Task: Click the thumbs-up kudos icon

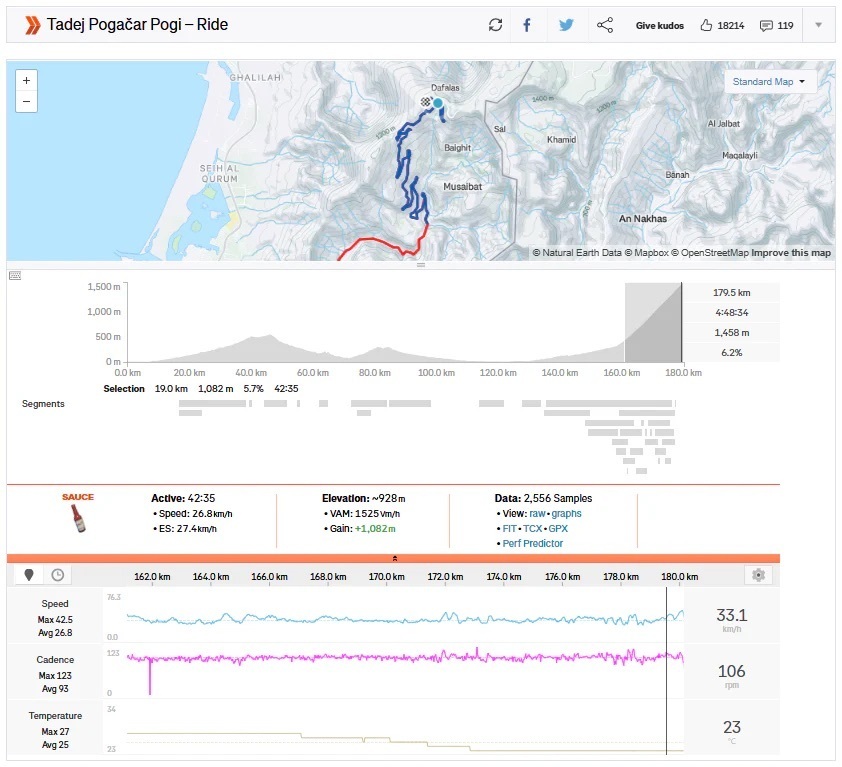Action: point(706,25)
